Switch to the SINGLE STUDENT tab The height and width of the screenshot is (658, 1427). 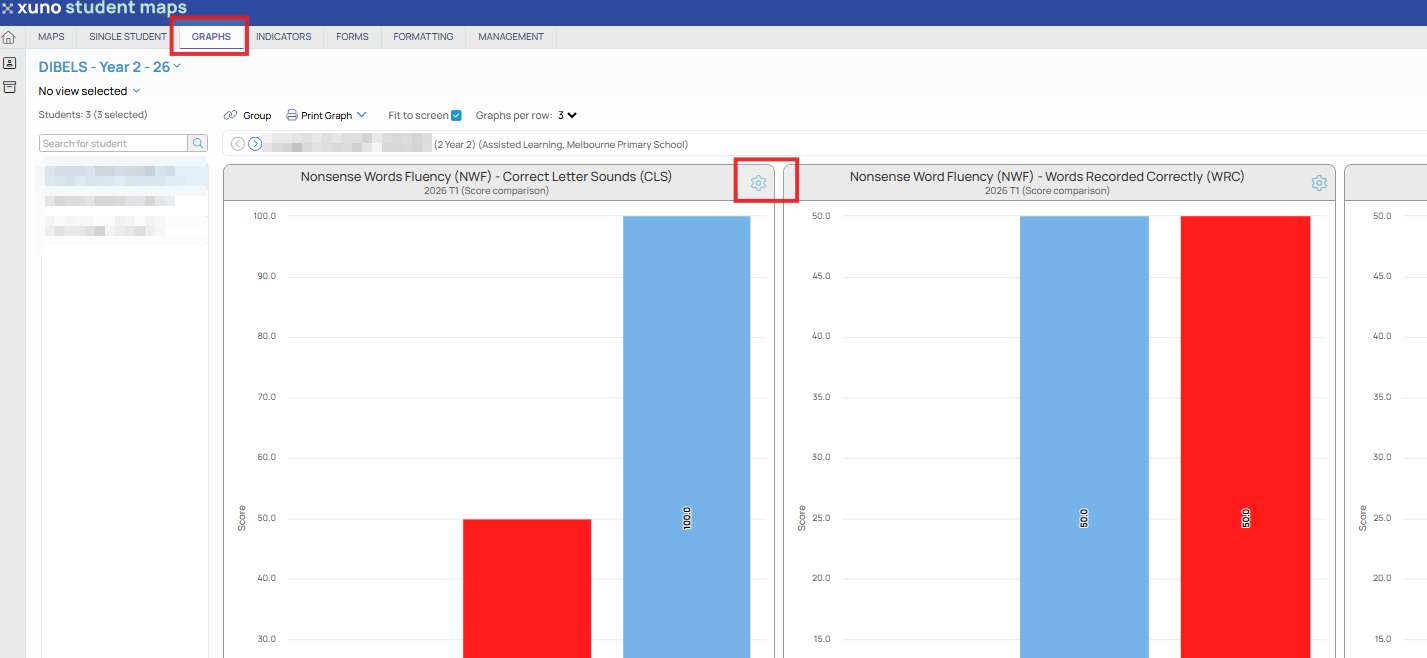[x=128, y=37]
